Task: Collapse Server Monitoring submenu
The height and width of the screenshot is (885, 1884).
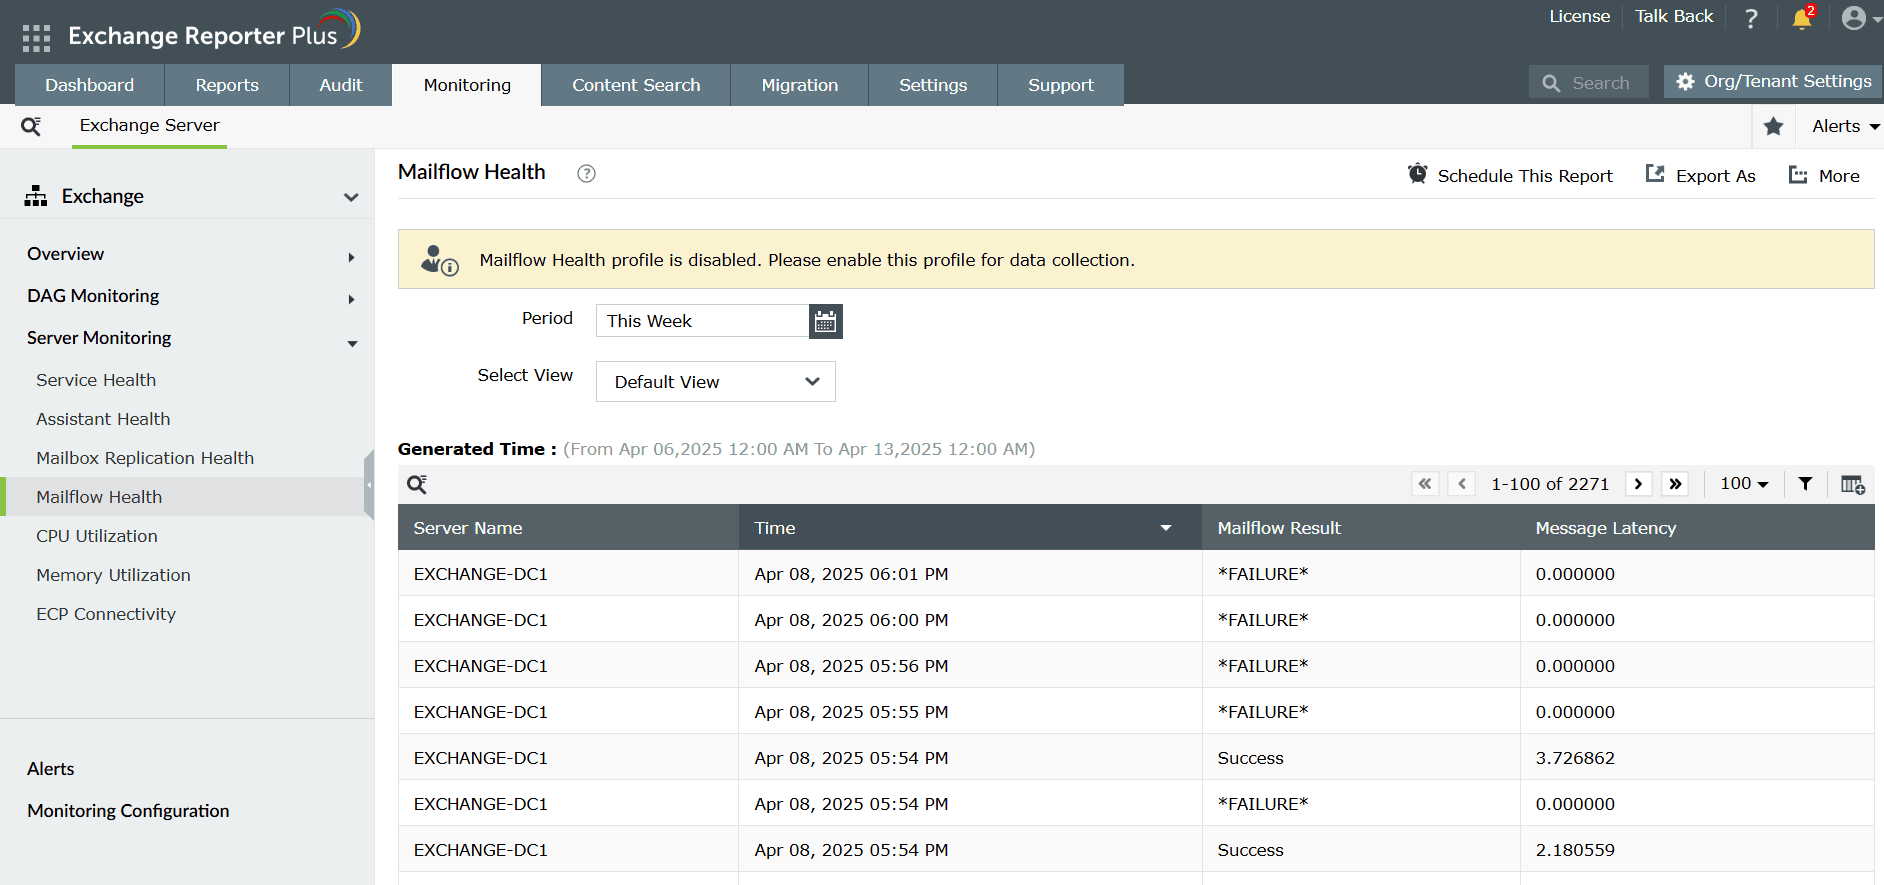Action: pos(352,343)
